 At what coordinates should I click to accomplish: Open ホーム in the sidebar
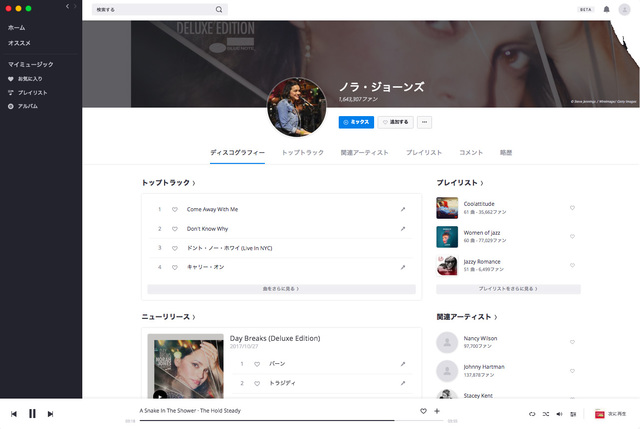point(17,28)
